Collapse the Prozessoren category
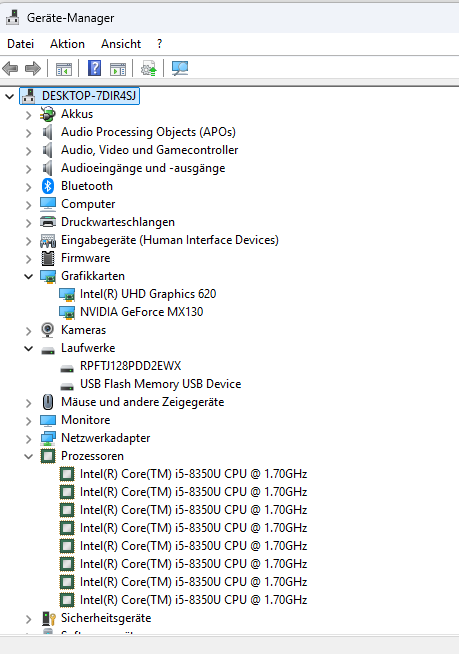This screenshot has height=654, width=459. click(x=28, y=456)
